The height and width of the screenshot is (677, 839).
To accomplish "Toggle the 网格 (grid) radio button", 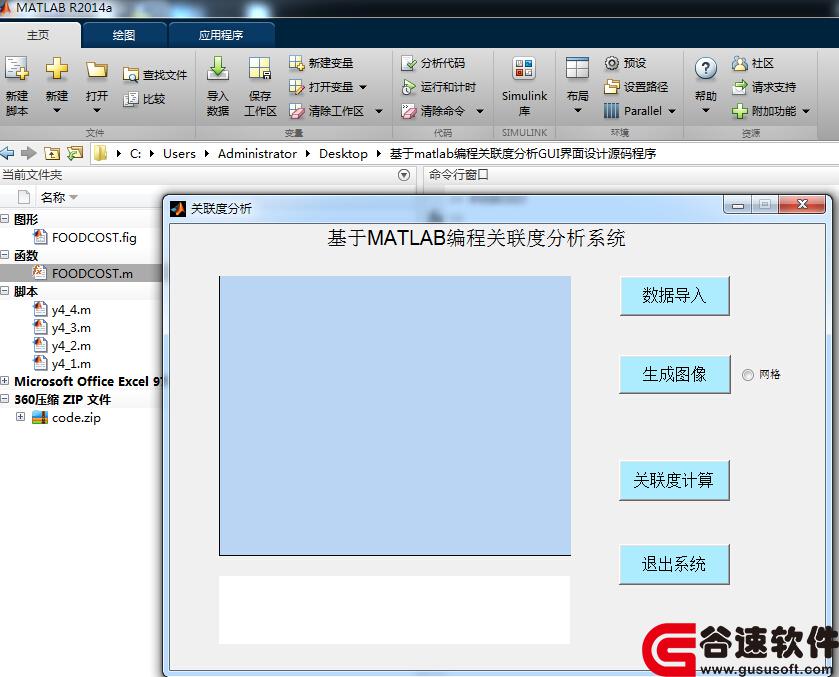I will click(748, 375).
